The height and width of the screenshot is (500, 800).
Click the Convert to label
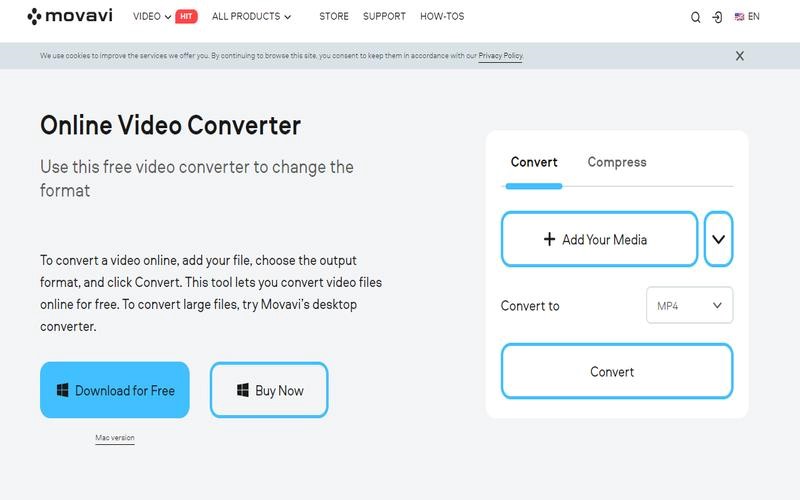click(530, 306)
